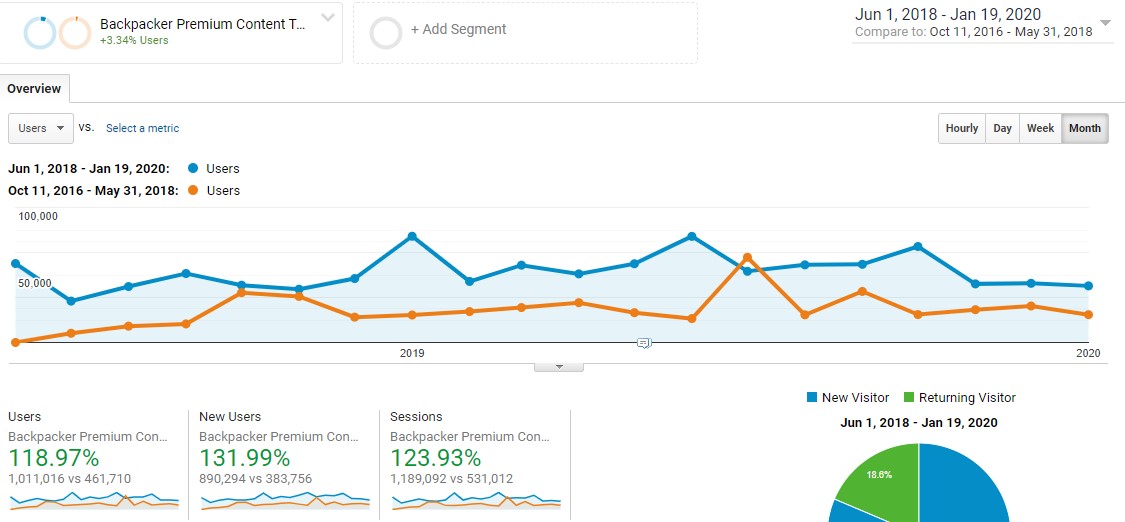Image resolution: width=1125 pixels, height=522 pixels.
Task: Click the blue New Visitor legend square
Action: coord(811,397)
